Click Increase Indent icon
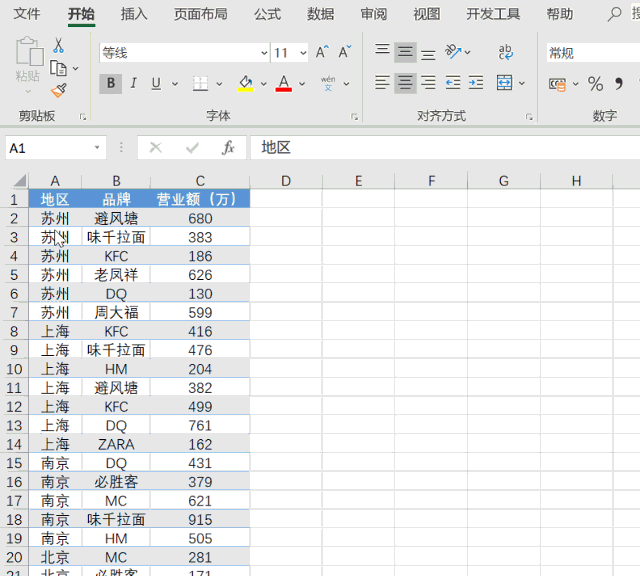This screenshot has width=640, height=576. point(476,83)
